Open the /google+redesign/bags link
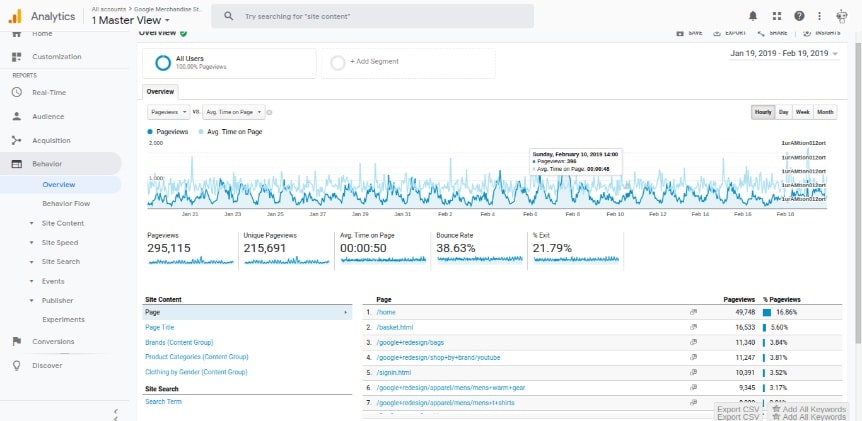This screenshot has width=862, height=421. [x=410, y=342]
